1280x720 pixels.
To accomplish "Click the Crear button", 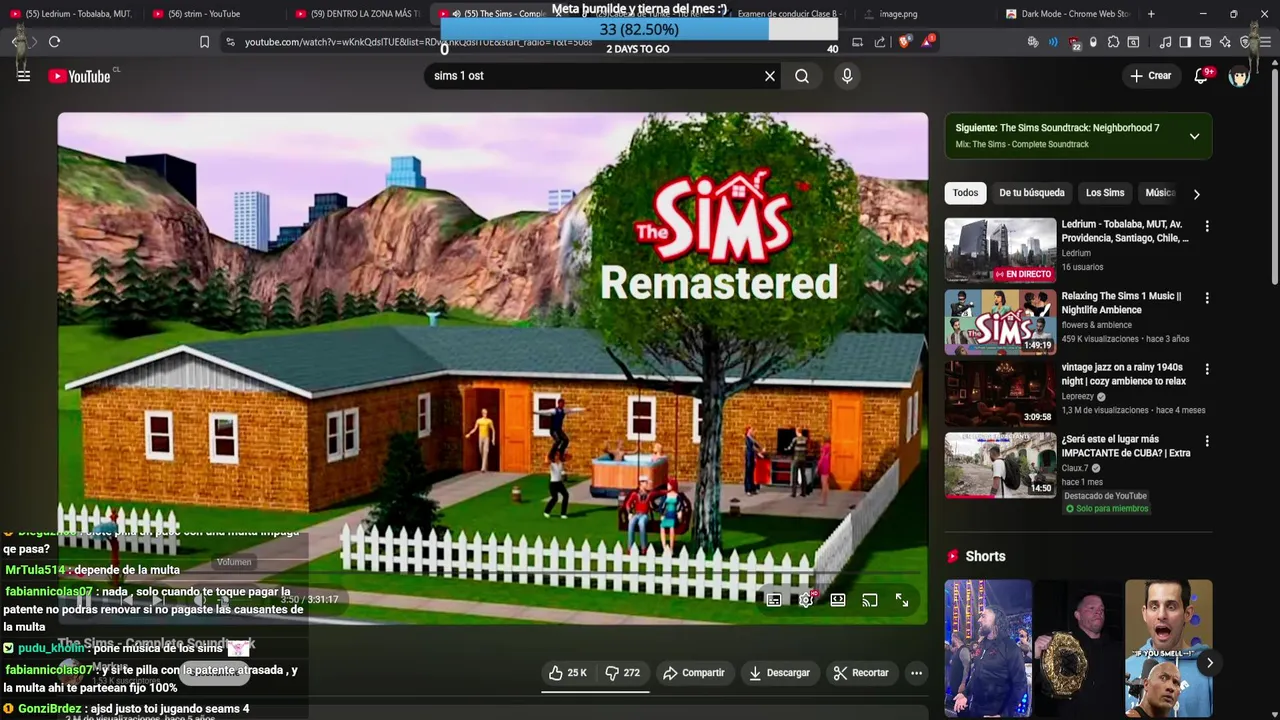I will click(1150, 76).
